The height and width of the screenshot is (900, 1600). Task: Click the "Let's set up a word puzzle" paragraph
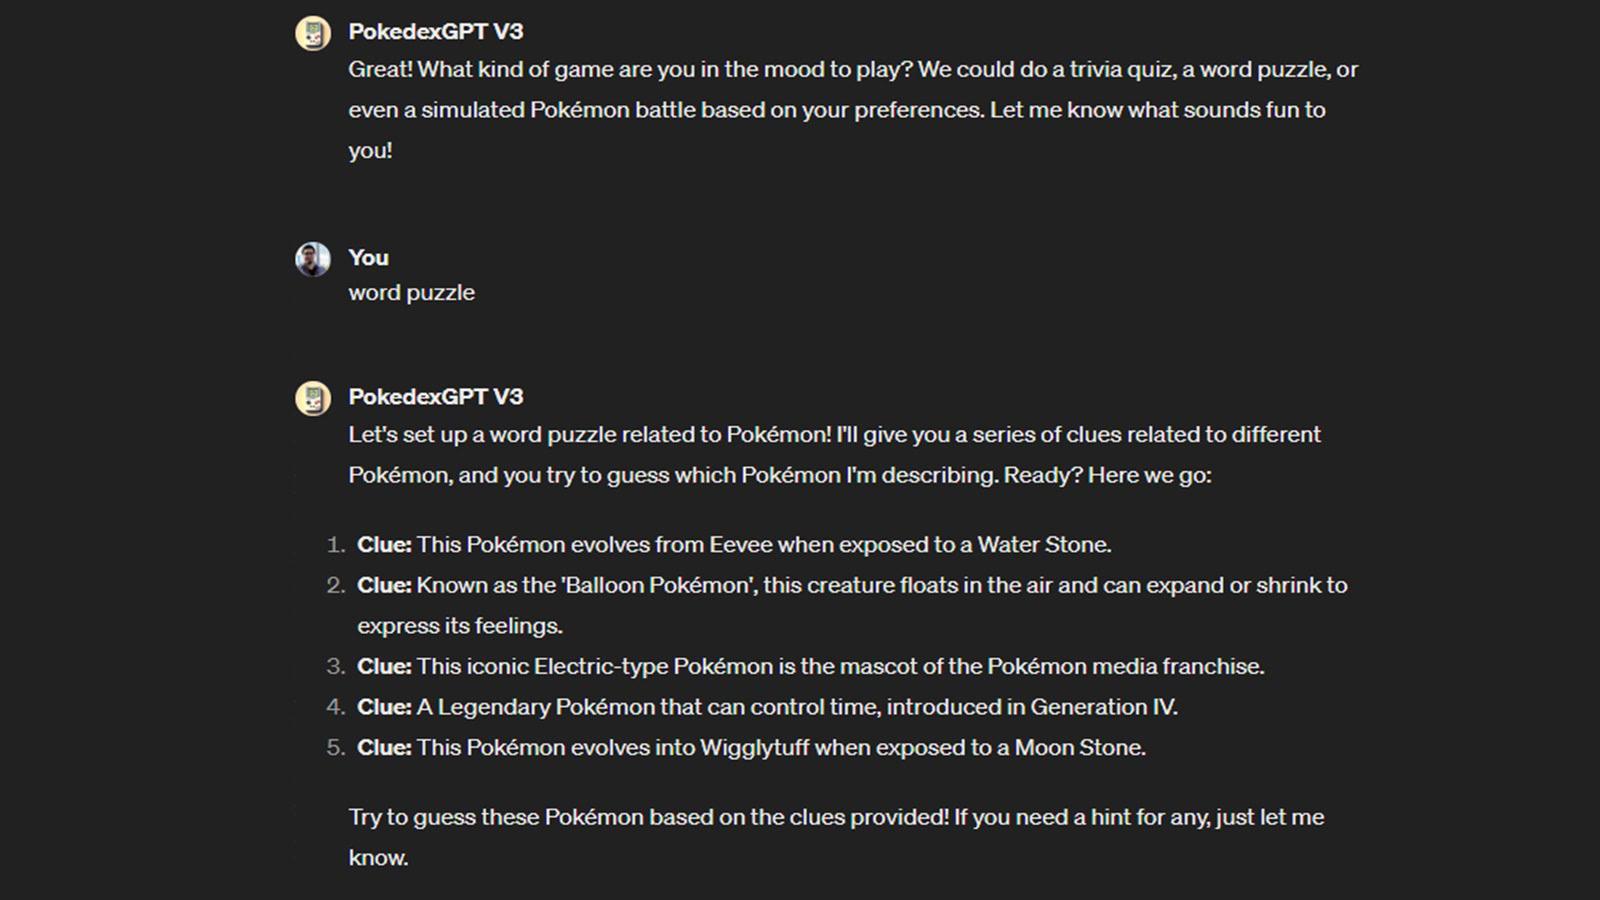click(834, 455)
